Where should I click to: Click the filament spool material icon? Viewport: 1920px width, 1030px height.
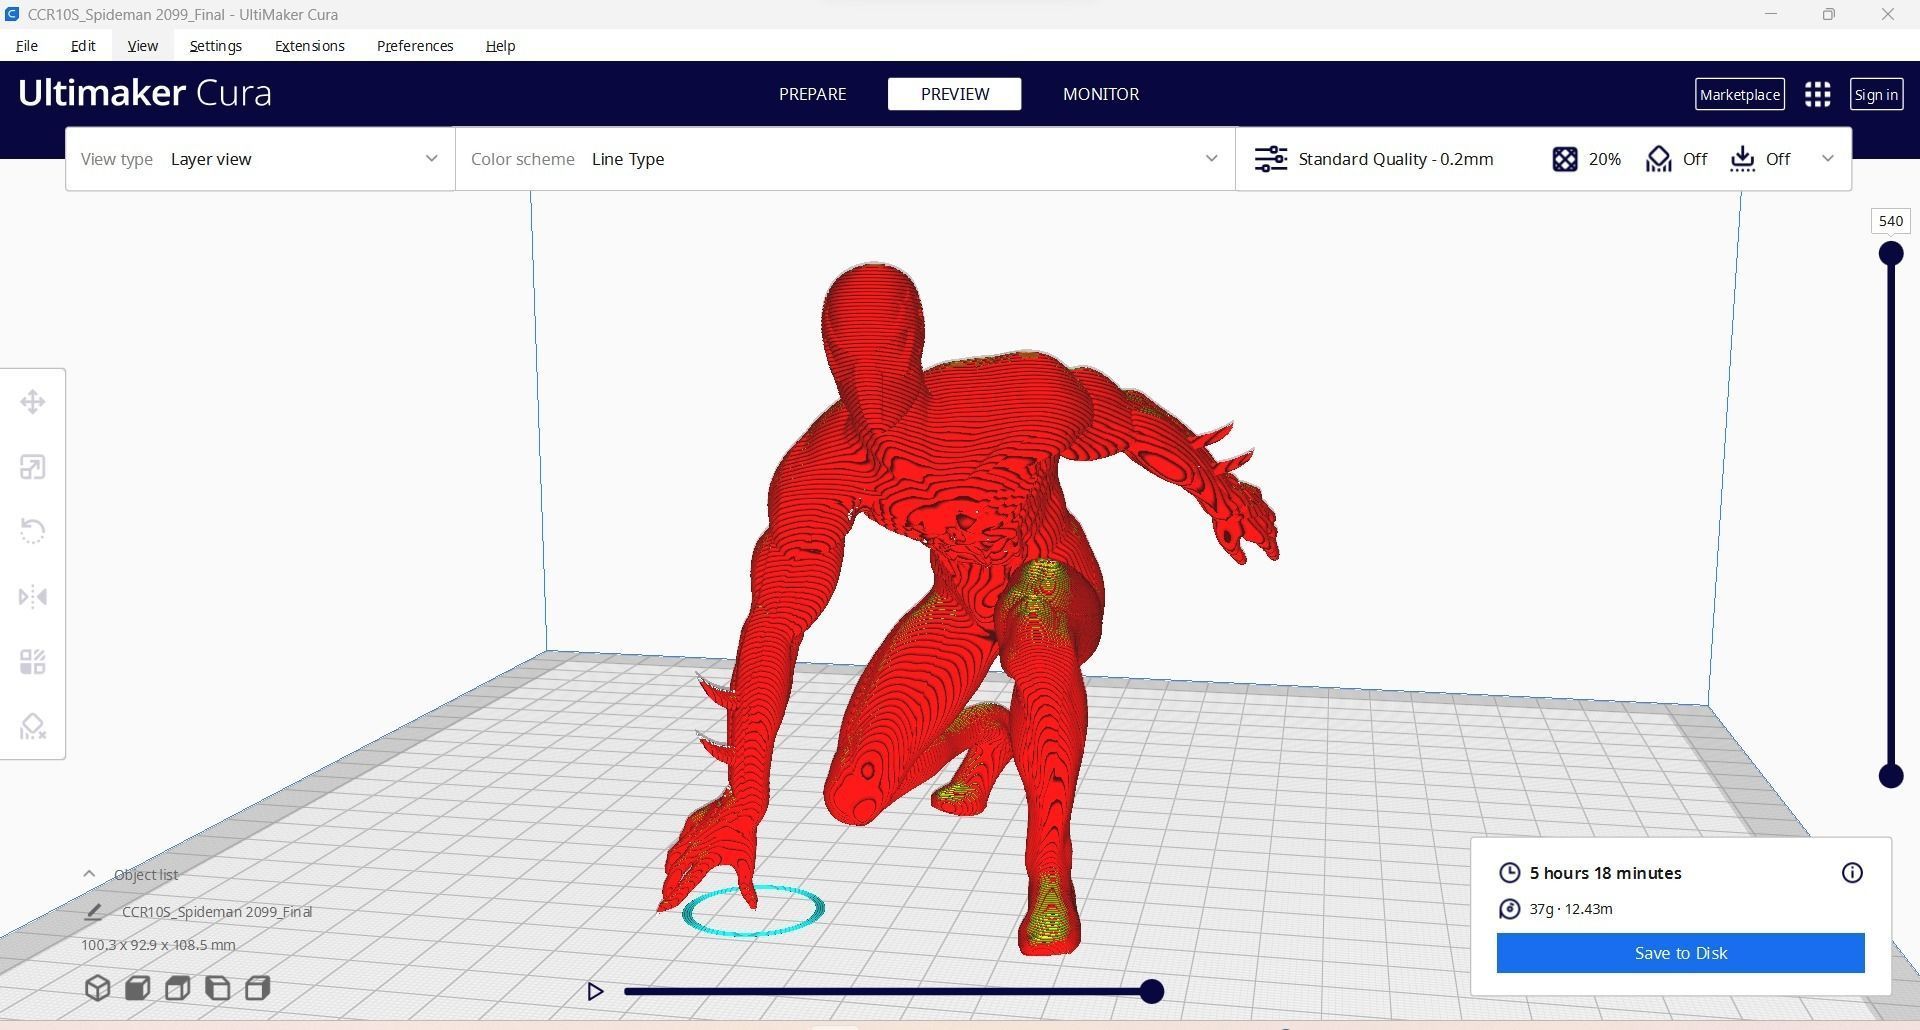[x=1510, y=909]
